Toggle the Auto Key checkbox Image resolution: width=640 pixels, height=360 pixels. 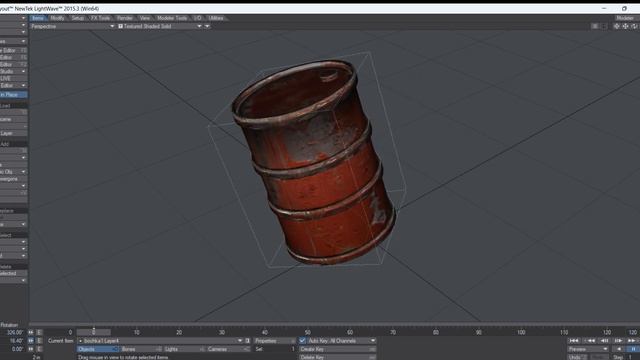point(302,340)
